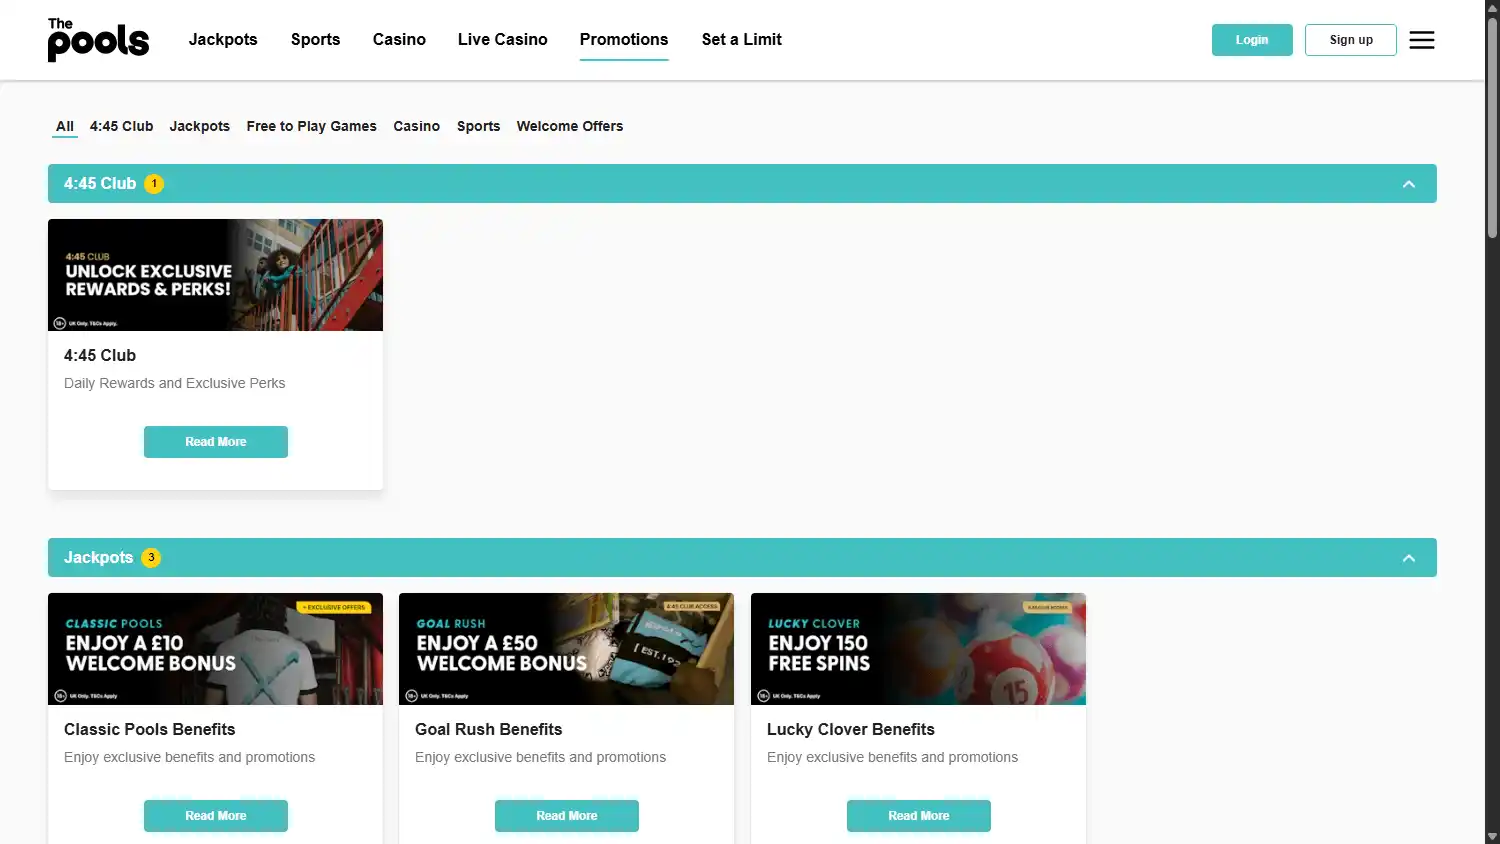Click the Jackpots count badge

tap(151, 558)
